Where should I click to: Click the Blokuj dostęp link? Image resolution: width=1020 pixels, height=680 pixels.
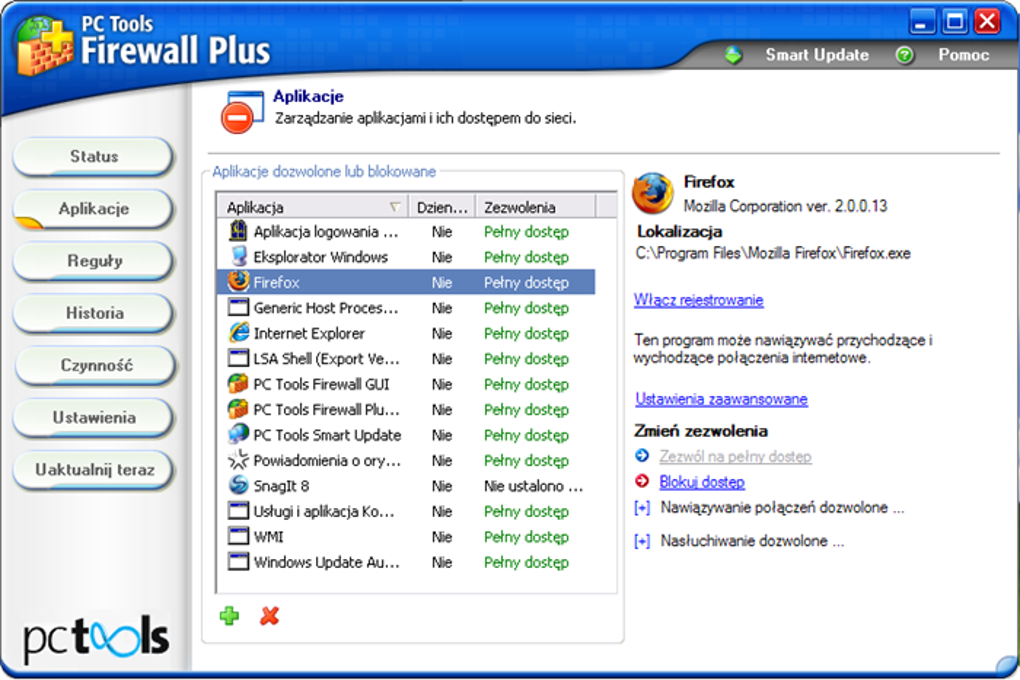tap(702, 482)
